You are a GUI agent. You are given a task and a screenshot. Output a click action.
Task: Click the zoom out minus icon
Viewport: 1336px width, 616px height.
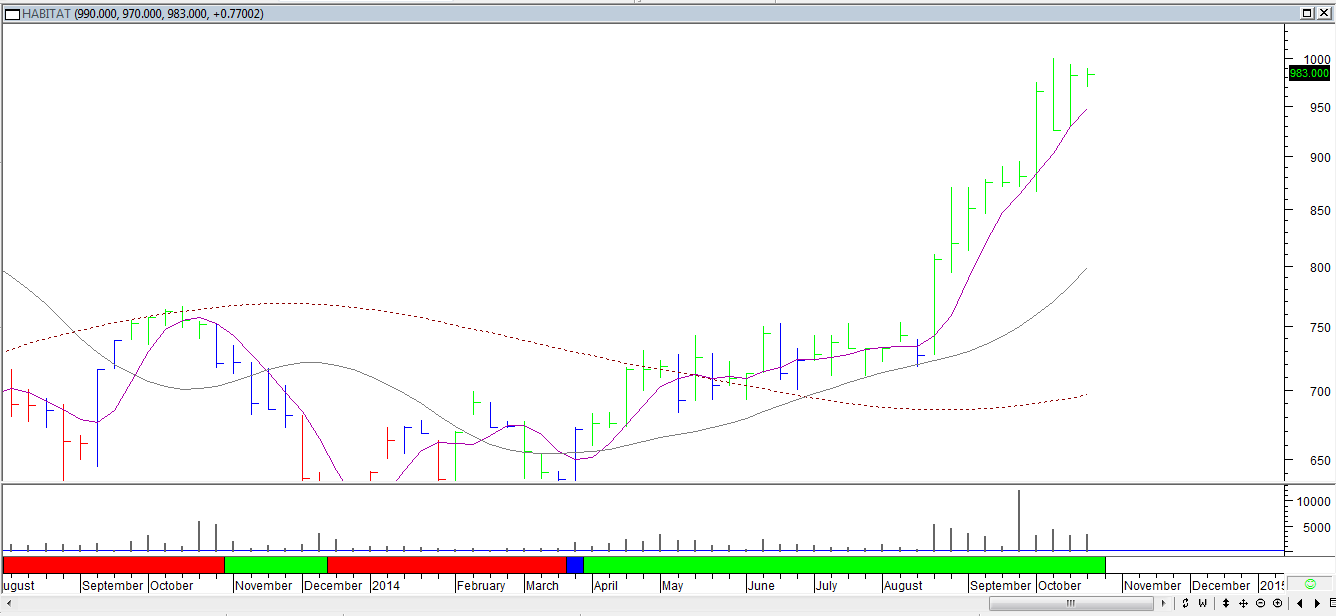[1260, 603]
